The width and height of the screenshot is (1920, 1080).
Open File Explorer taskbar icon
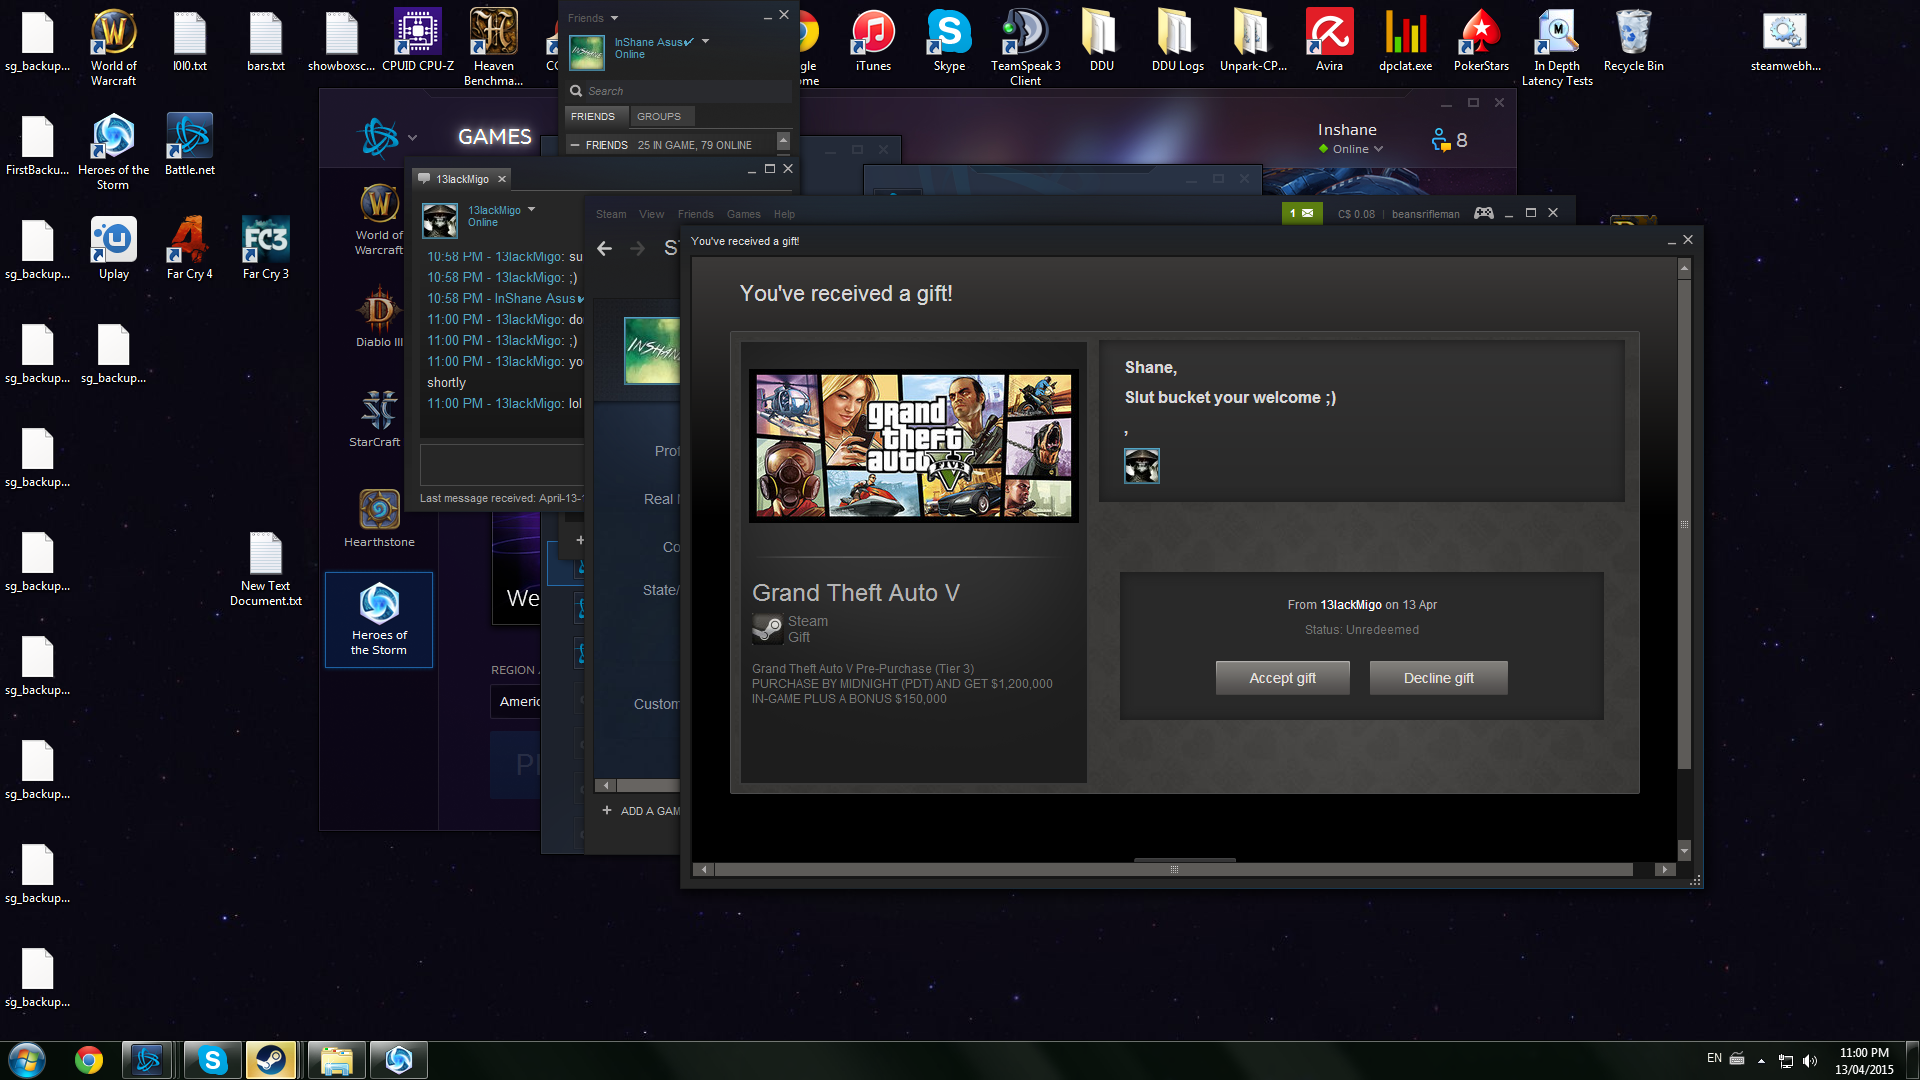[x=336, y=1060]
